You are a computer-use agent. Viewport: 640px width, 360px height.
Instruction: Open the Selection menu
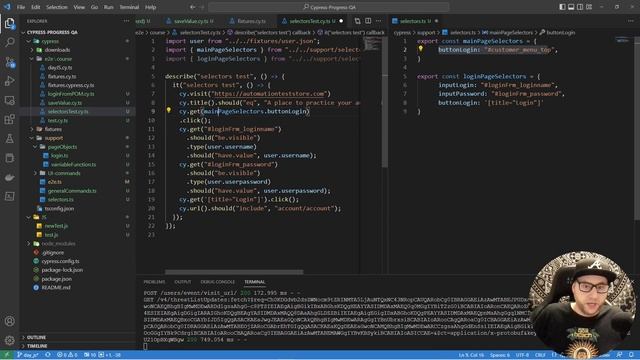pyautogui.click(x=57, y=7)
